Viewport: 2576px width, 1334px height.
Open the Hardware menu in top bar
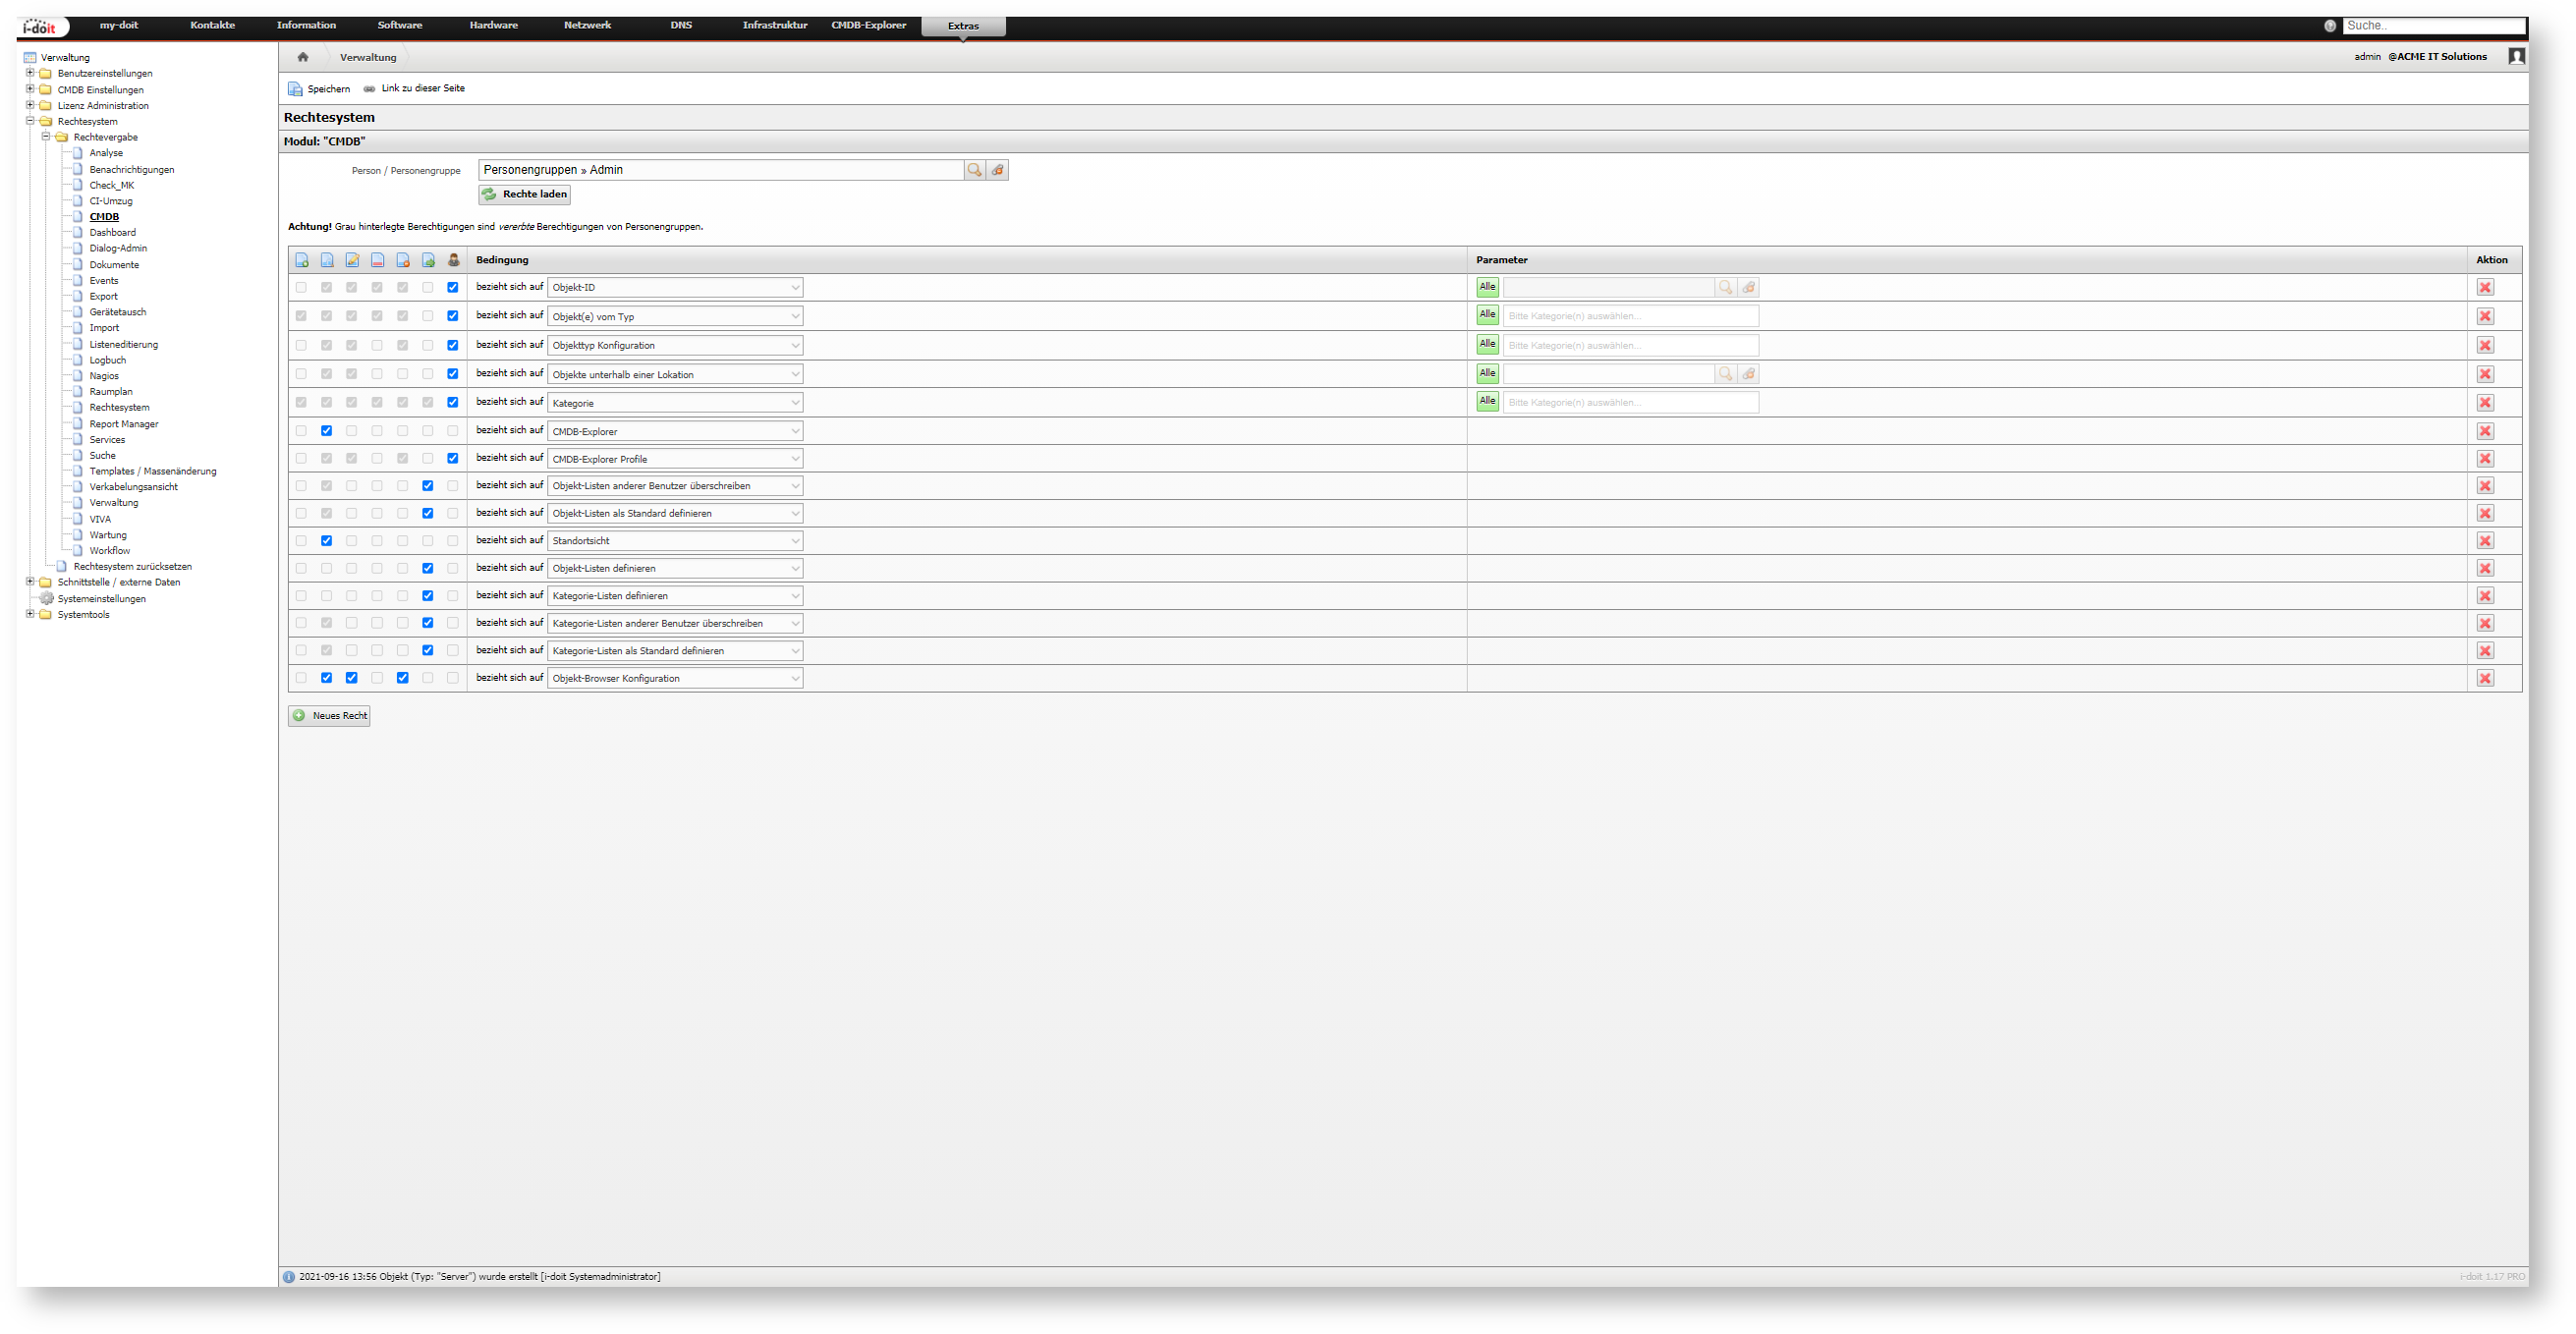tap(493, 26)
